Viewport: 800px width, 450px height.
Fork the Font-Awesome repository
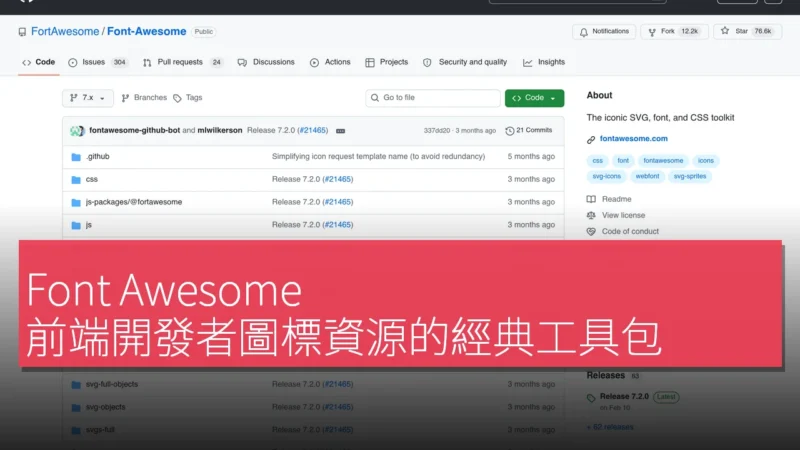674,32
